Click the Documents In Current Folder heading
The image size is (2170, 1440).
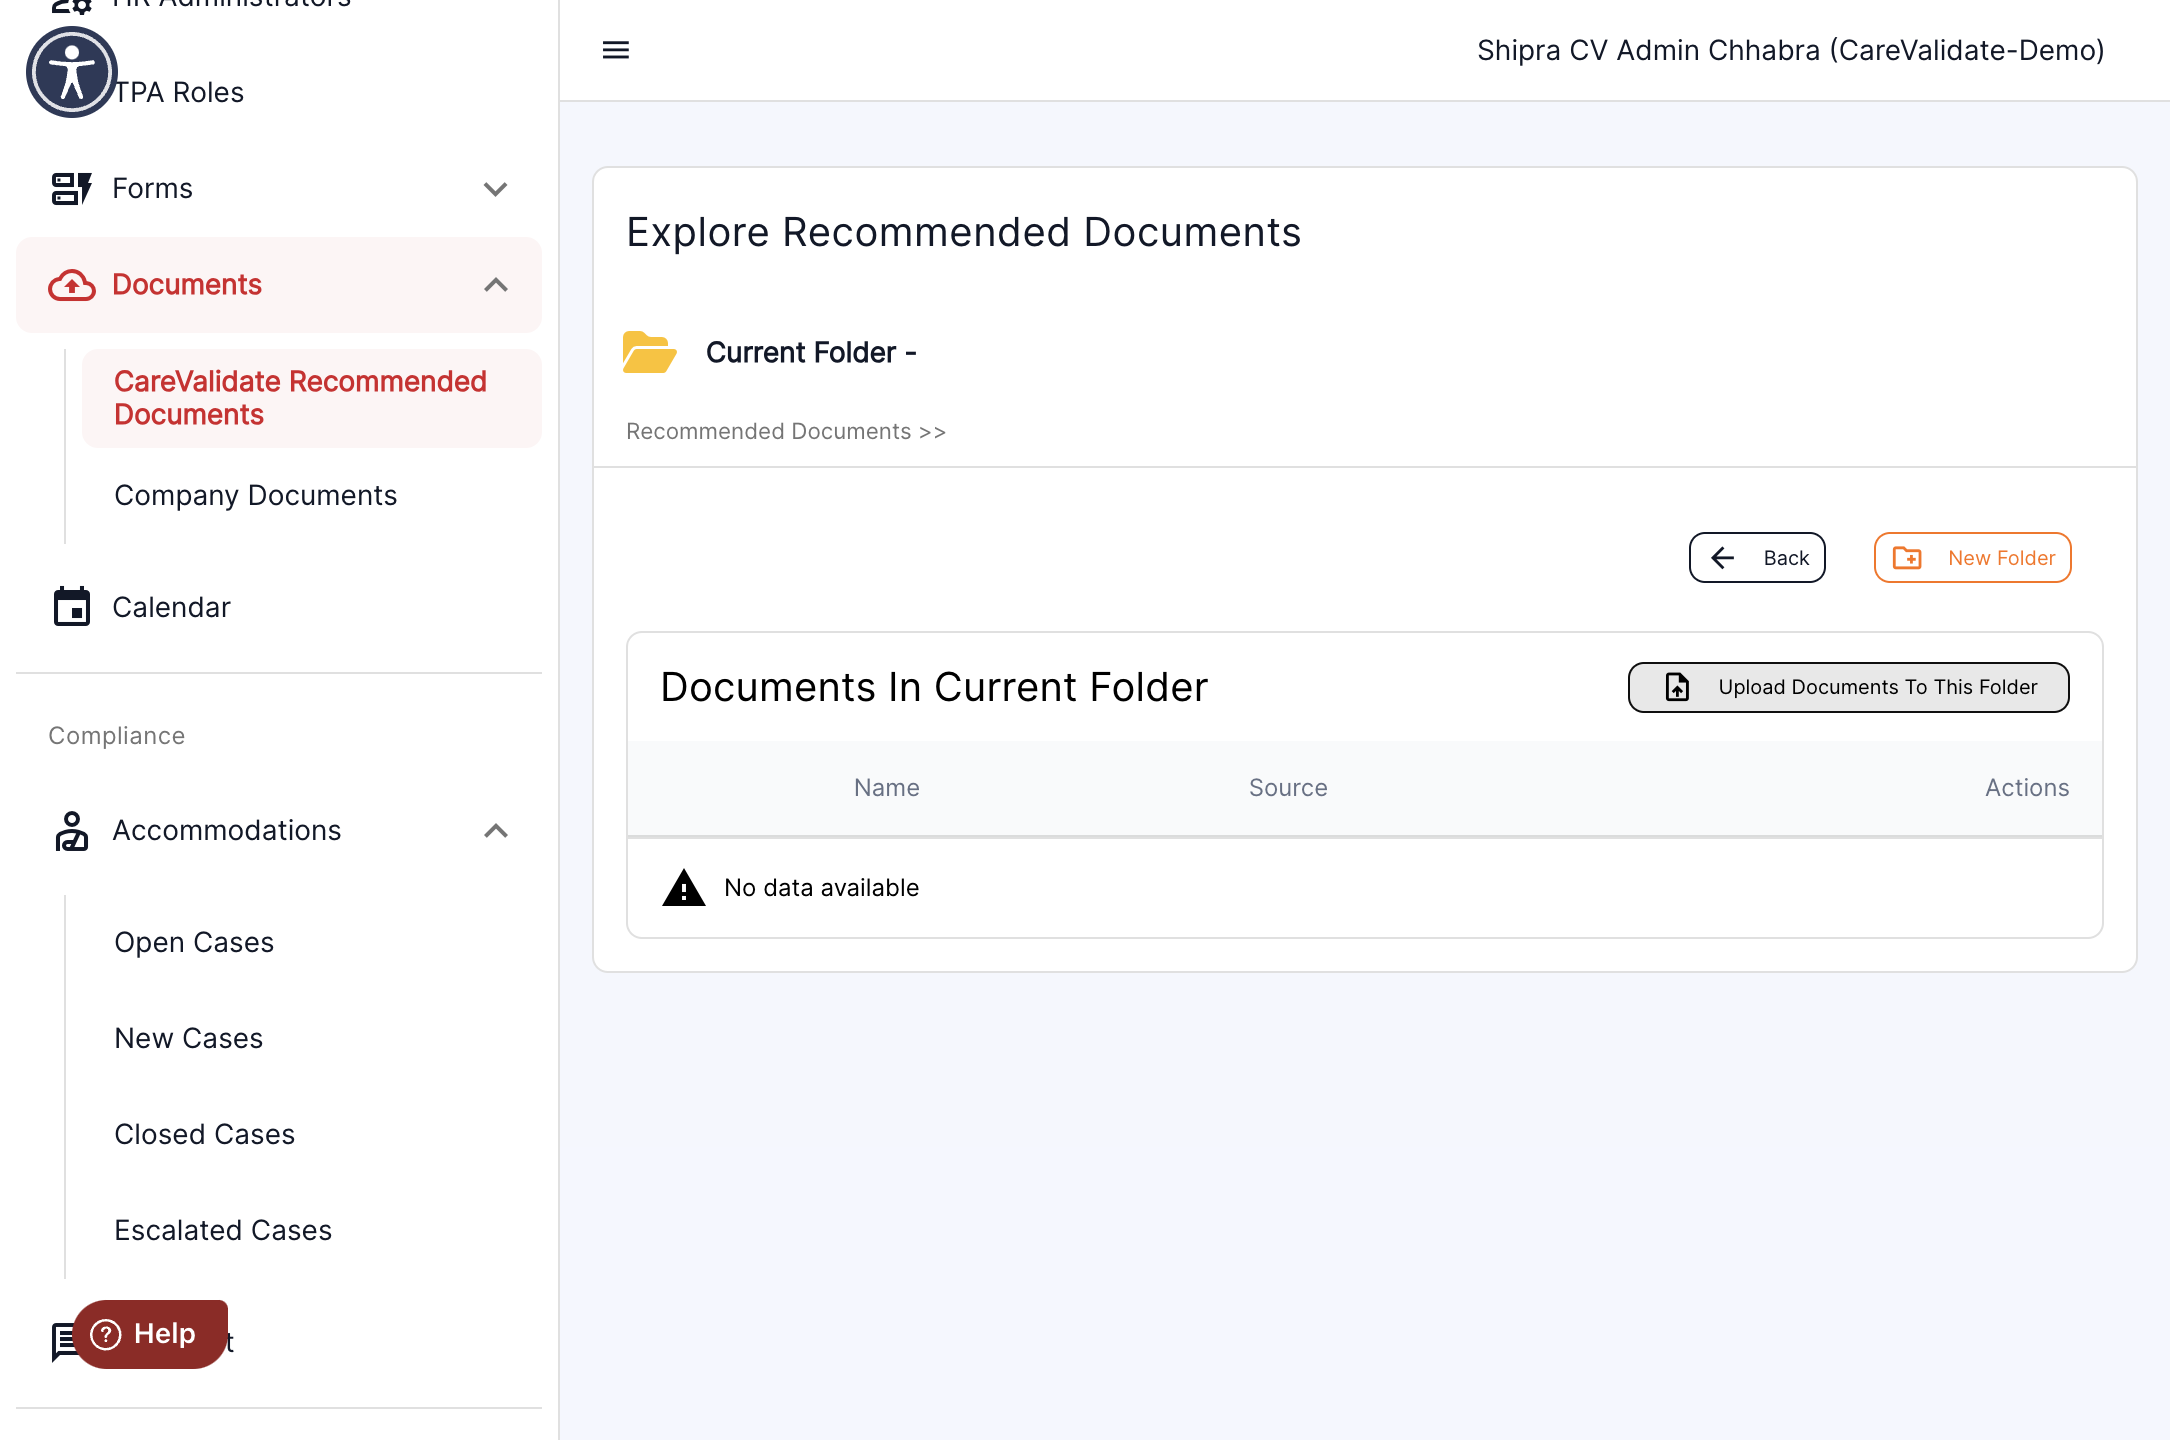coord(934,687)
